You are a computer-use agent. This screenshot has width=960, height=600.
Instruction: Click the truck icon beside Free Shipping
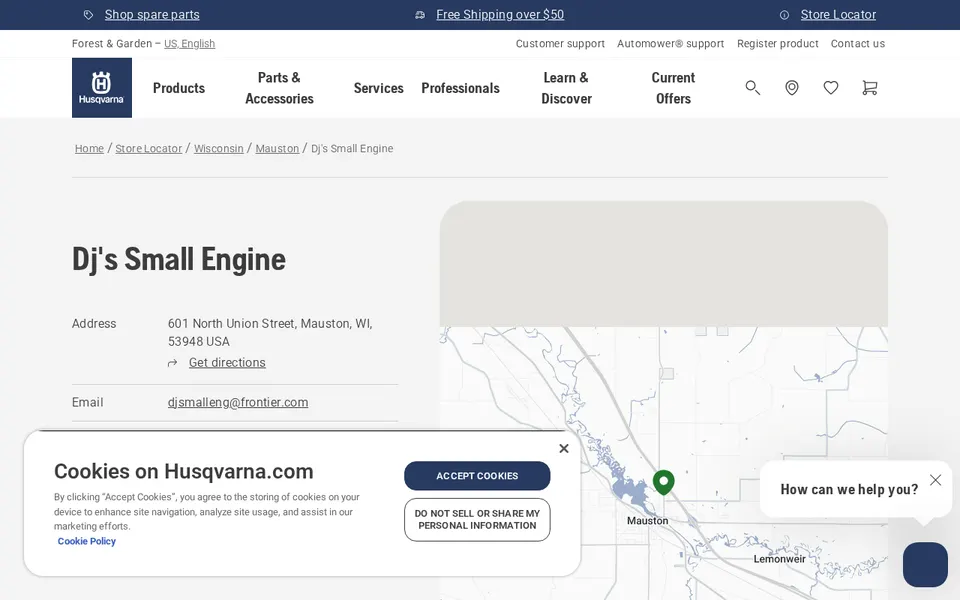[x=420, y=15]
